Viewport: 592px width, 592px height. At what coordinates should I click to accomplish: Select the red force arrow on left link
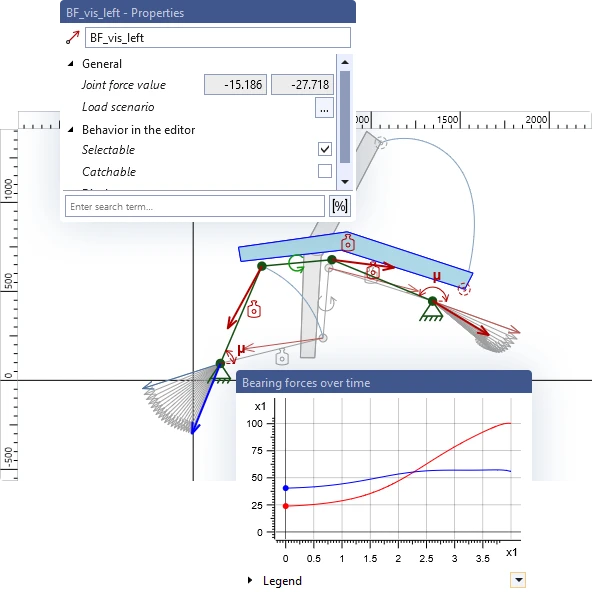pyautogui.click(x=245, y=298)
